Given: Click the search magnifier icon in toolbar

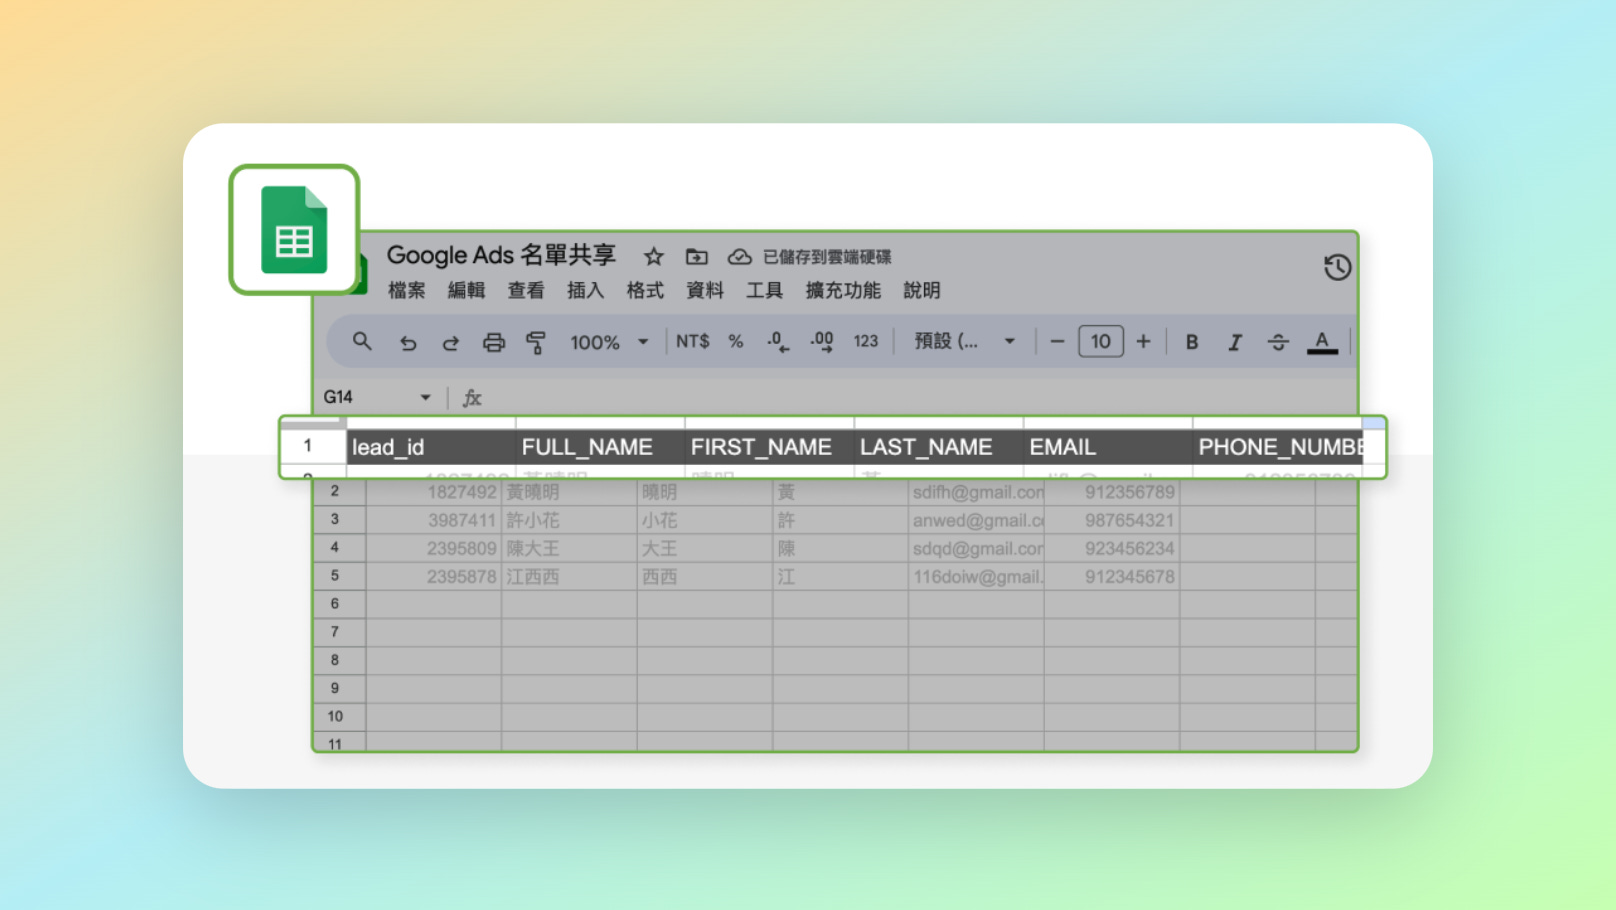Looking at the screenshot, I should point(362,342).
